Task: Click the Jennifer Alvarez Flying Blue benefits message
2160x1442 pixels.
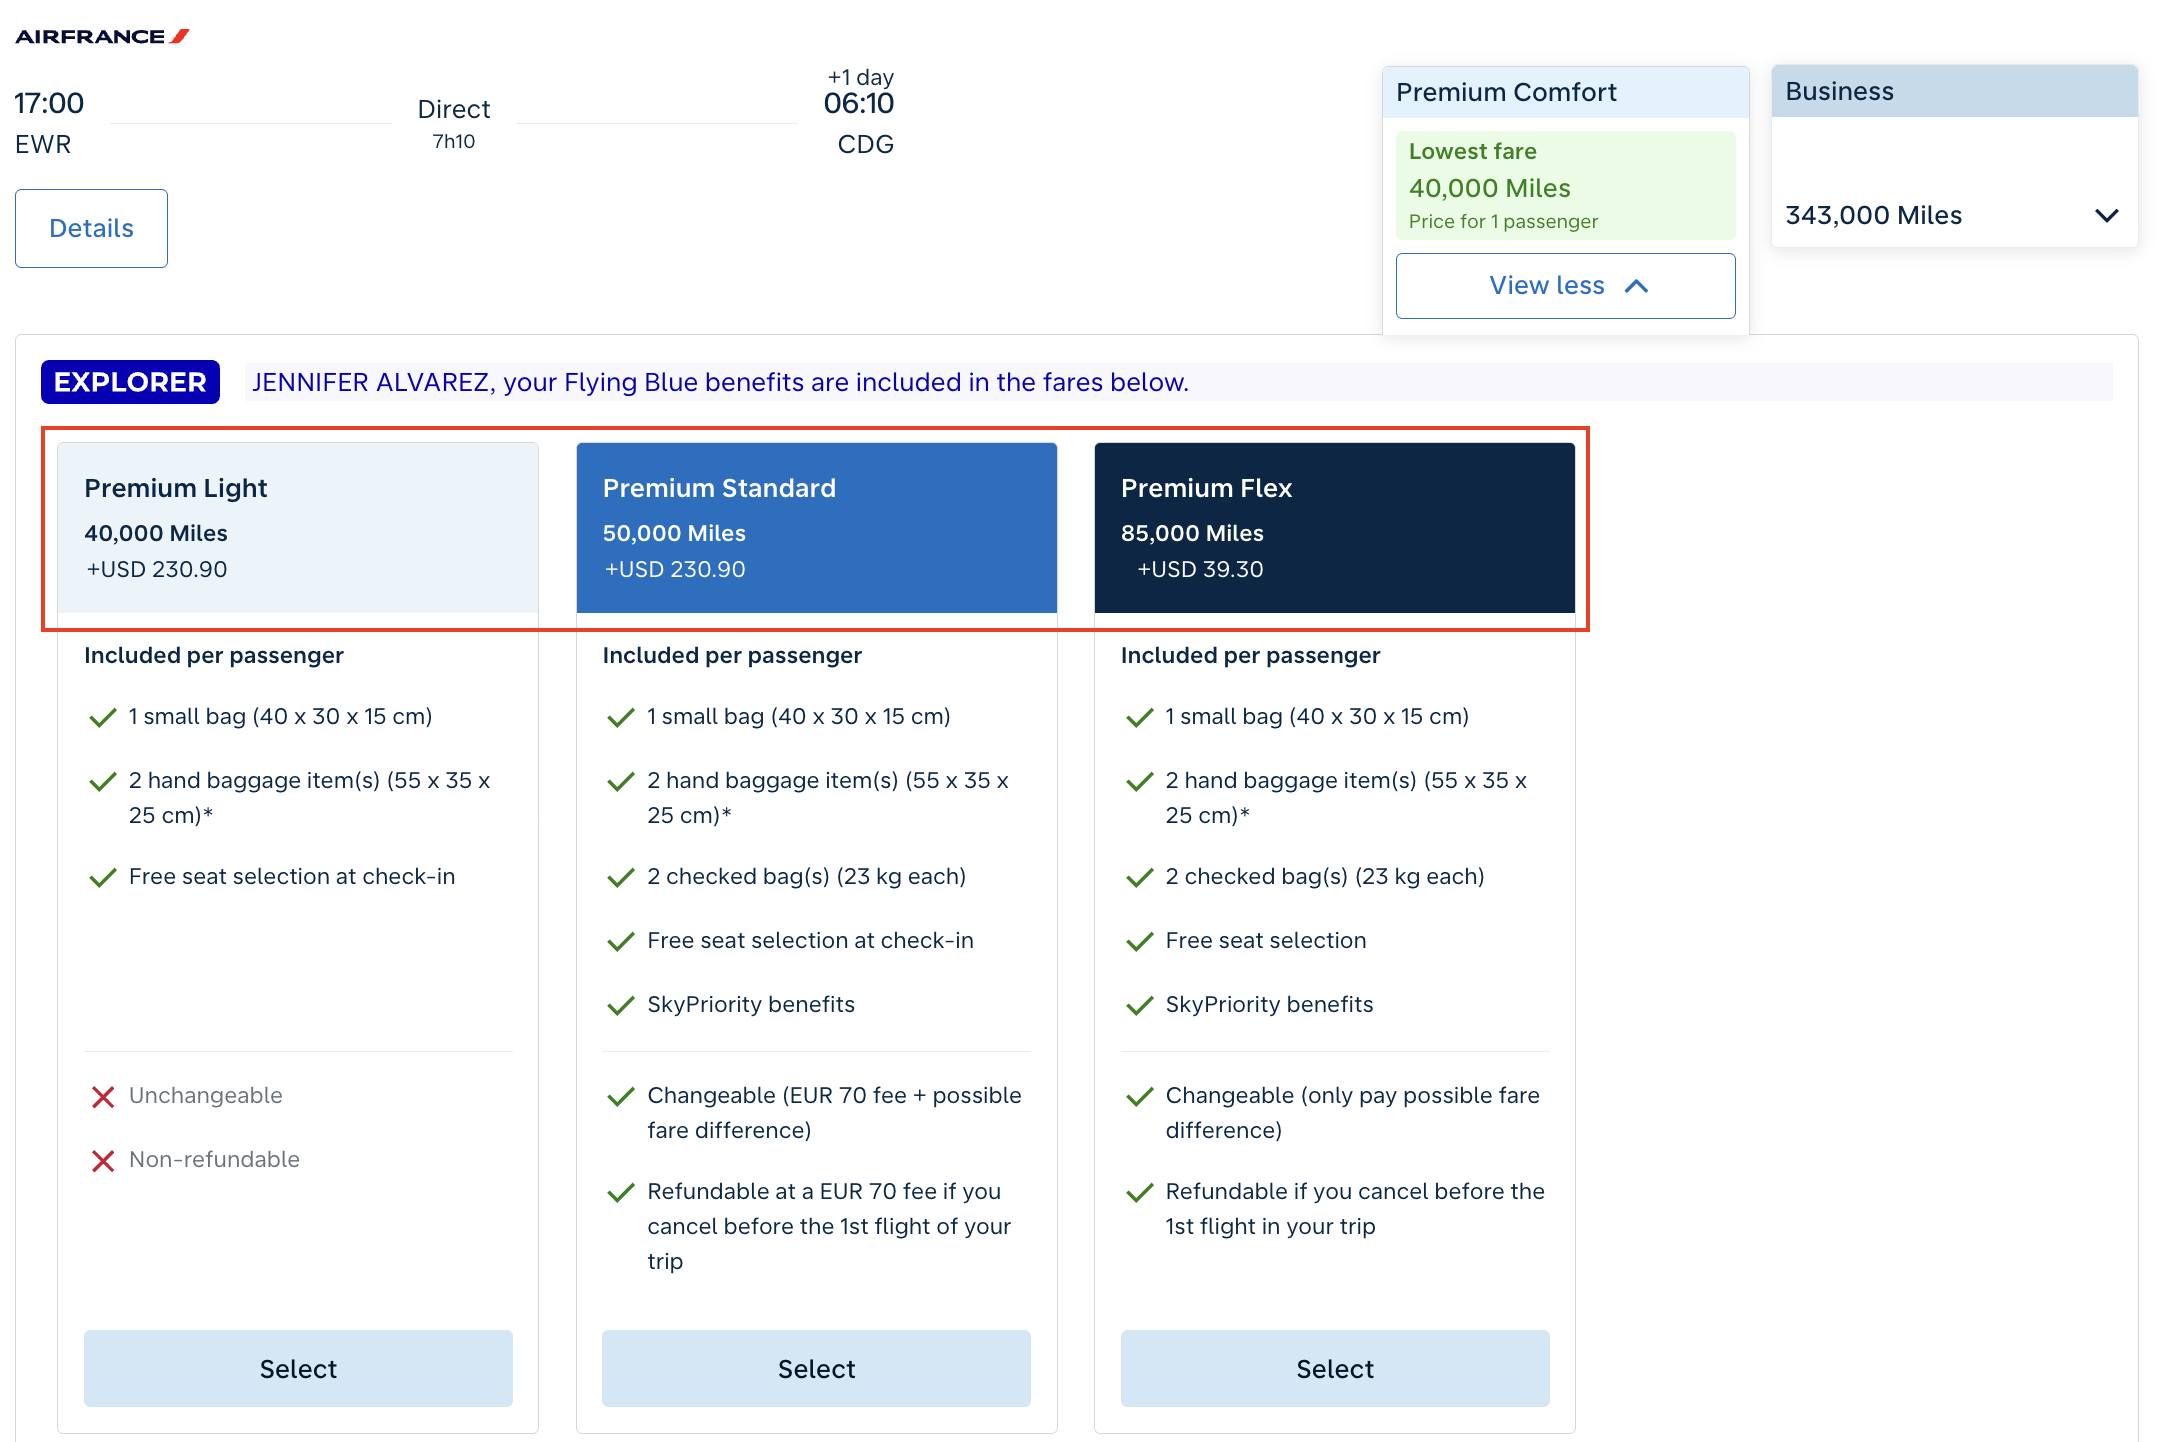Action: click(720, 382)
